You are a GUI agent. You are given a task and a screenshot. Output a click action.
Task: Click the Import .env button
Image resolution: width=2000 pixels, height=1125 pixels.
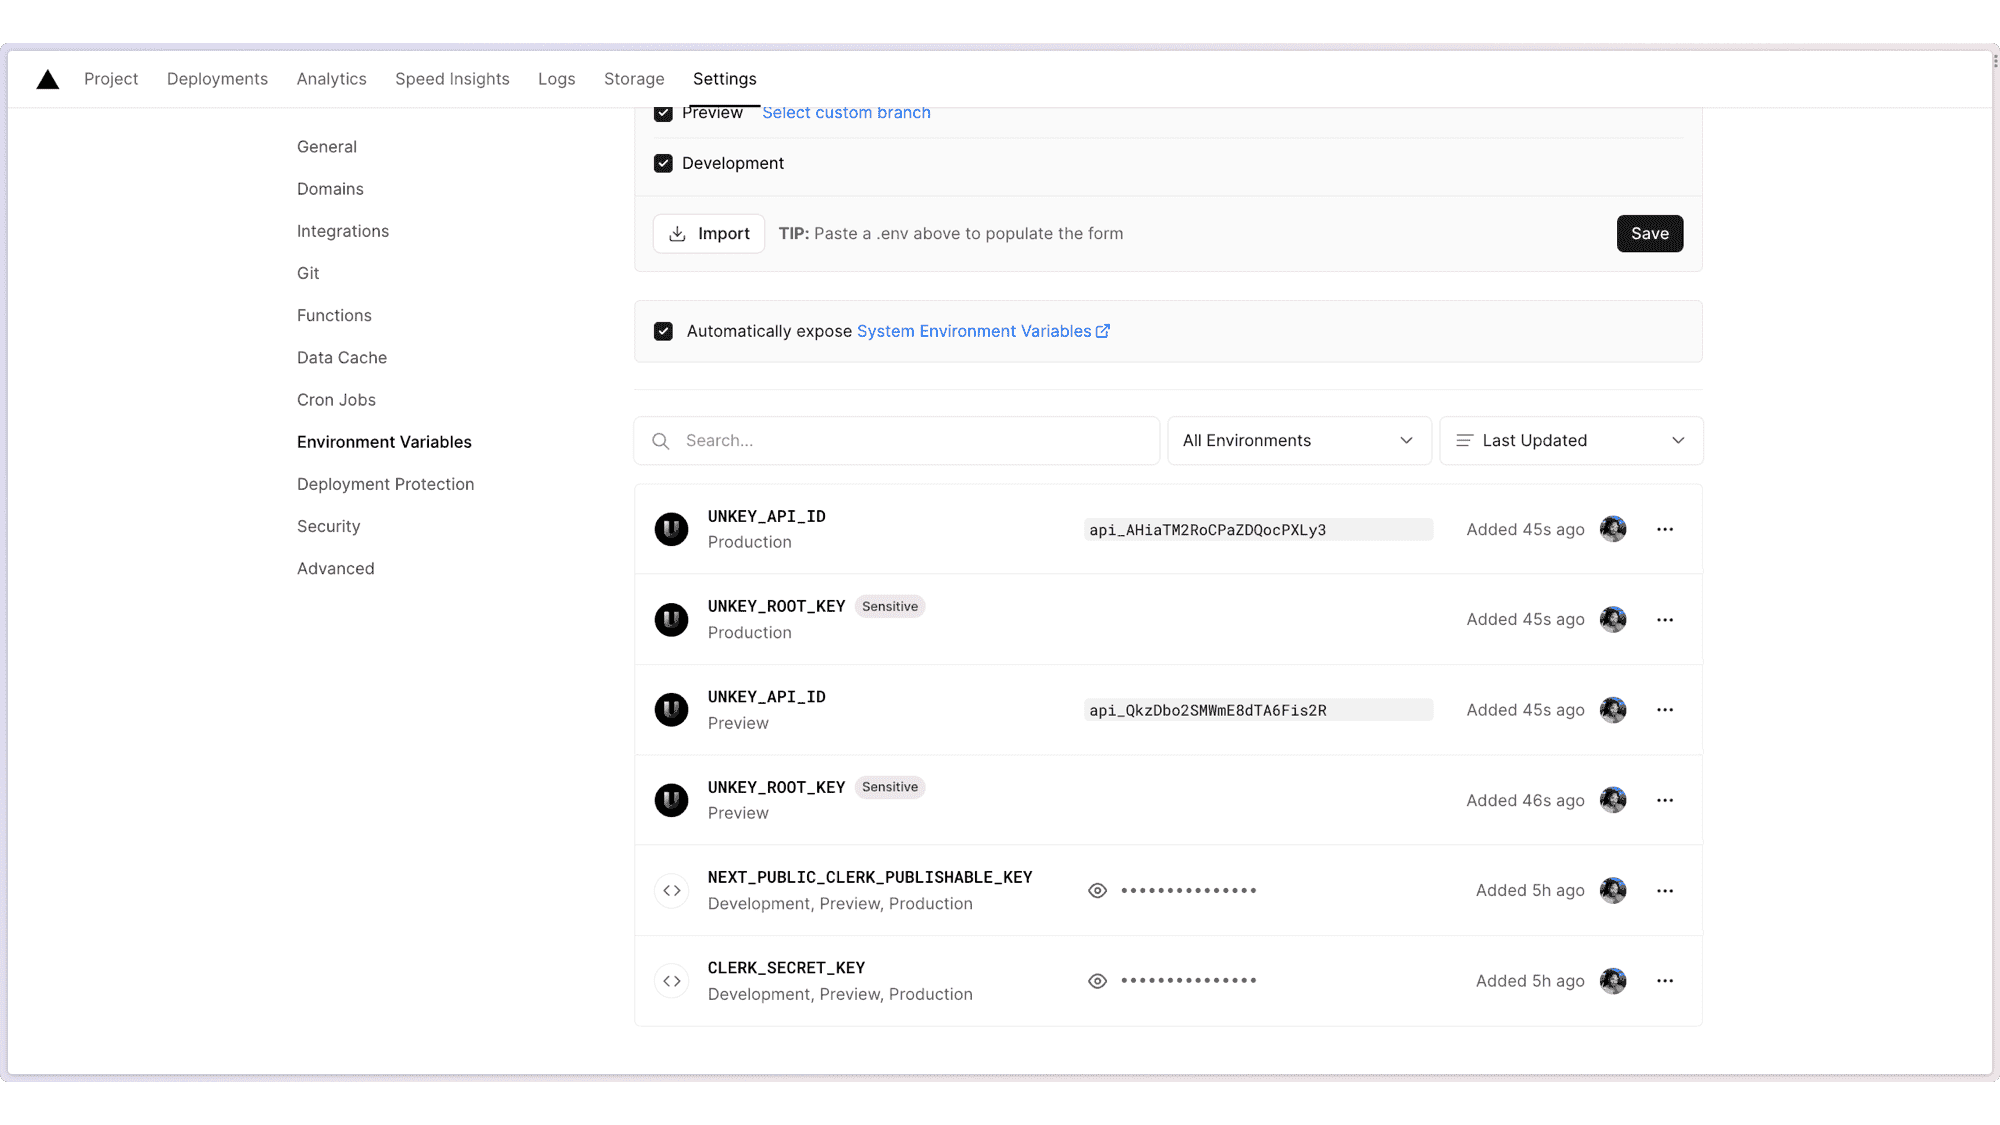(x=708, y=234)
